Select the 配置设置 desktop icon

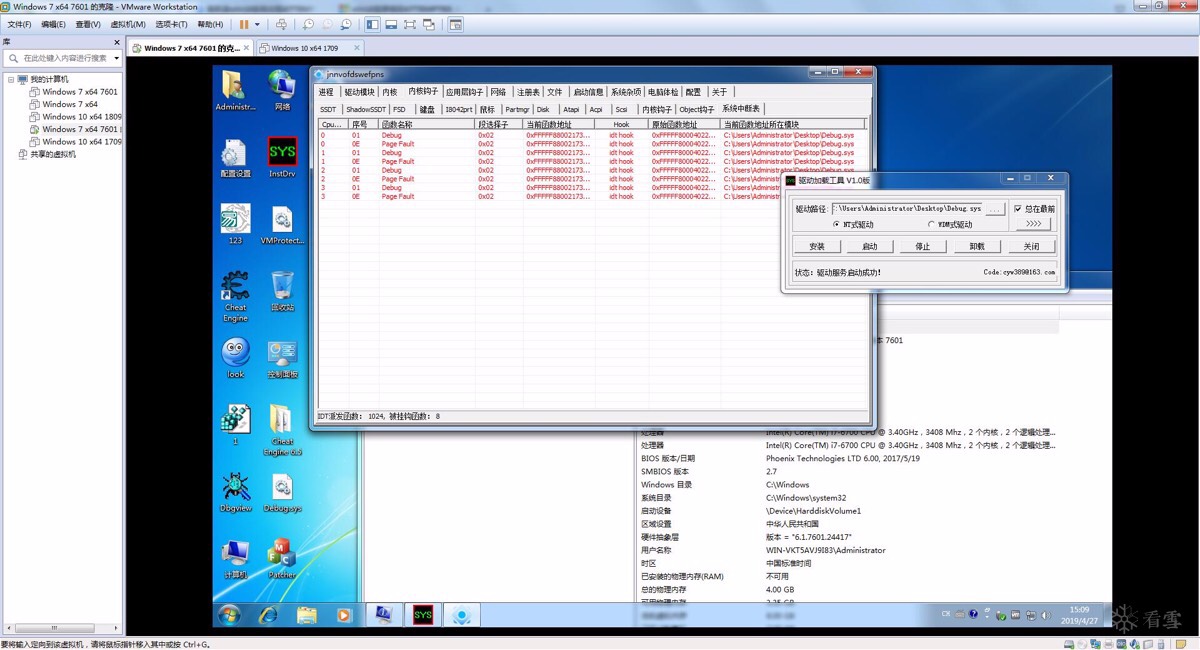point(235,158)
